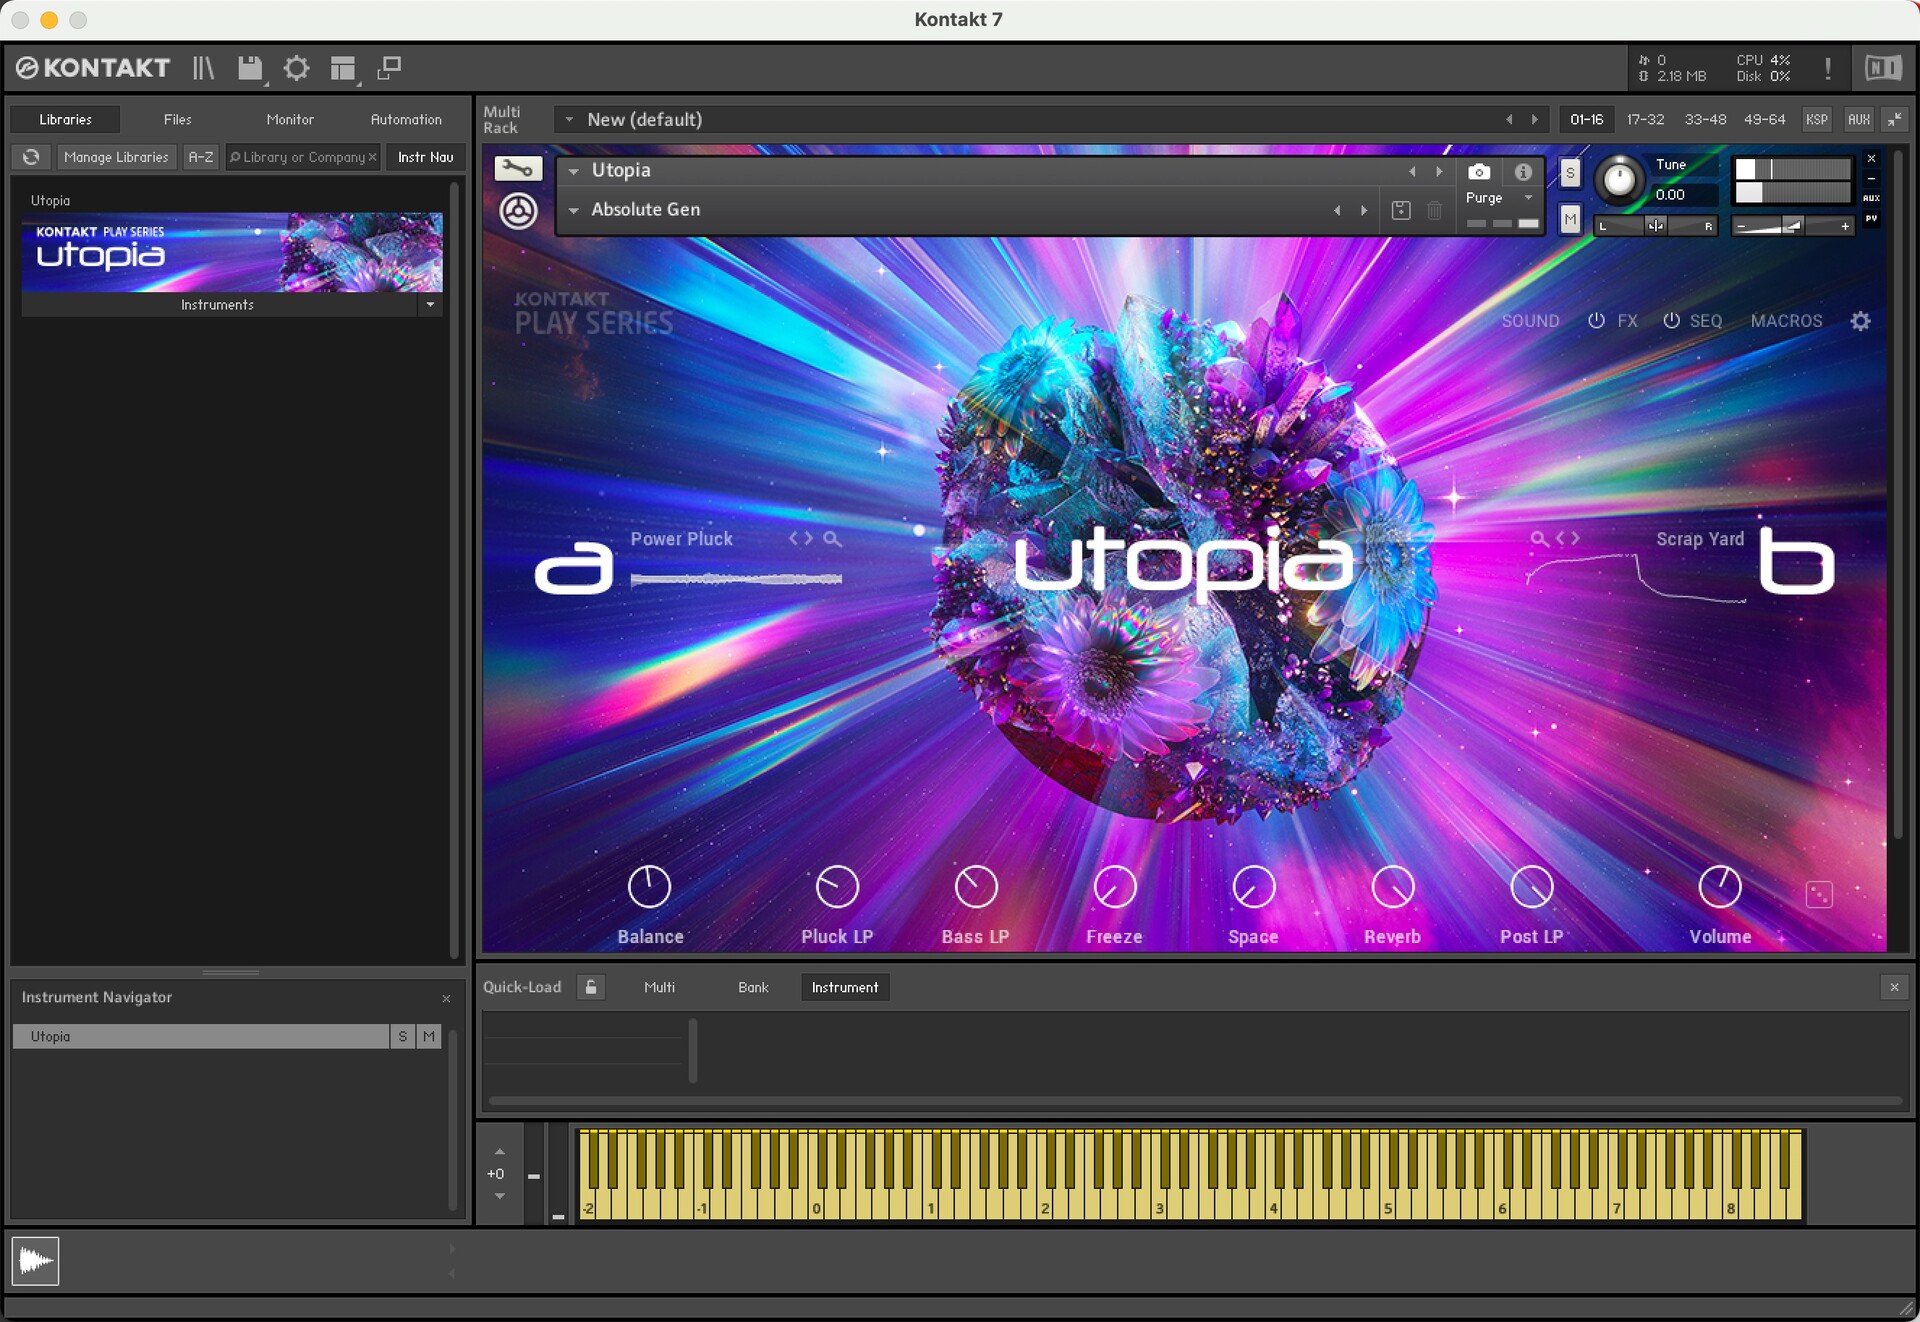Refresh libraries list icon
1920x1322 pixels.
coord(31,157)
